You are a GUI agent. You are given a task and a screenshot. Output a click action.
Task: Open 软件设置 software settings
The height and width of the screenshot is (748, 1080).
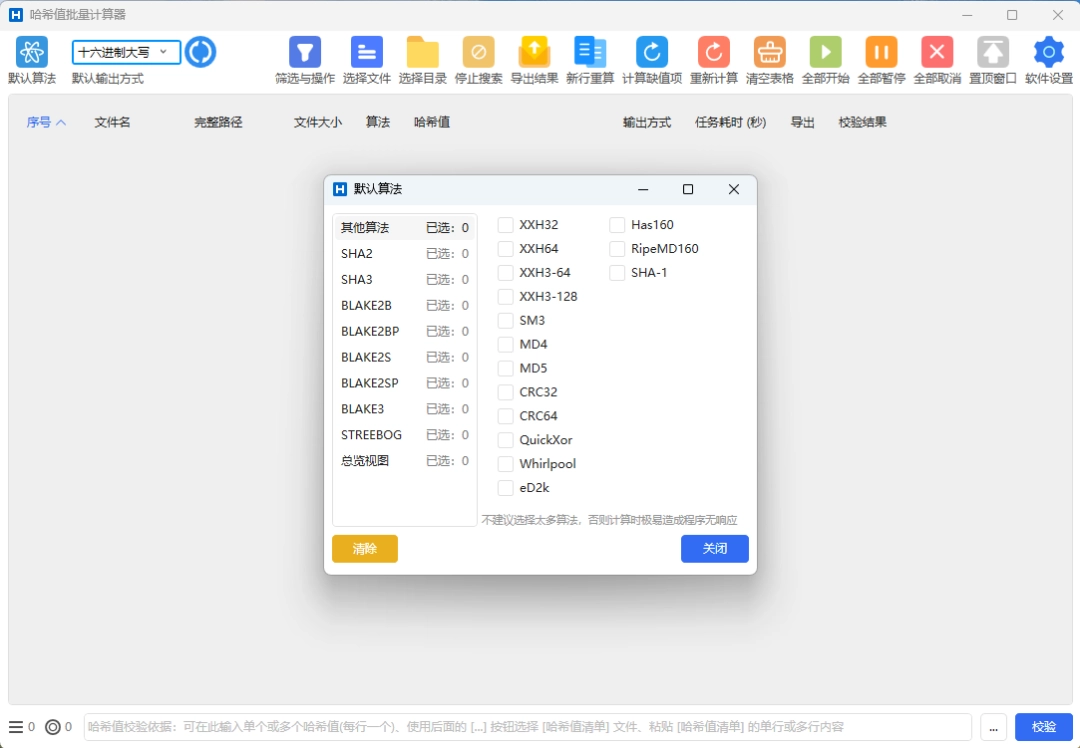click(1047, 52)
